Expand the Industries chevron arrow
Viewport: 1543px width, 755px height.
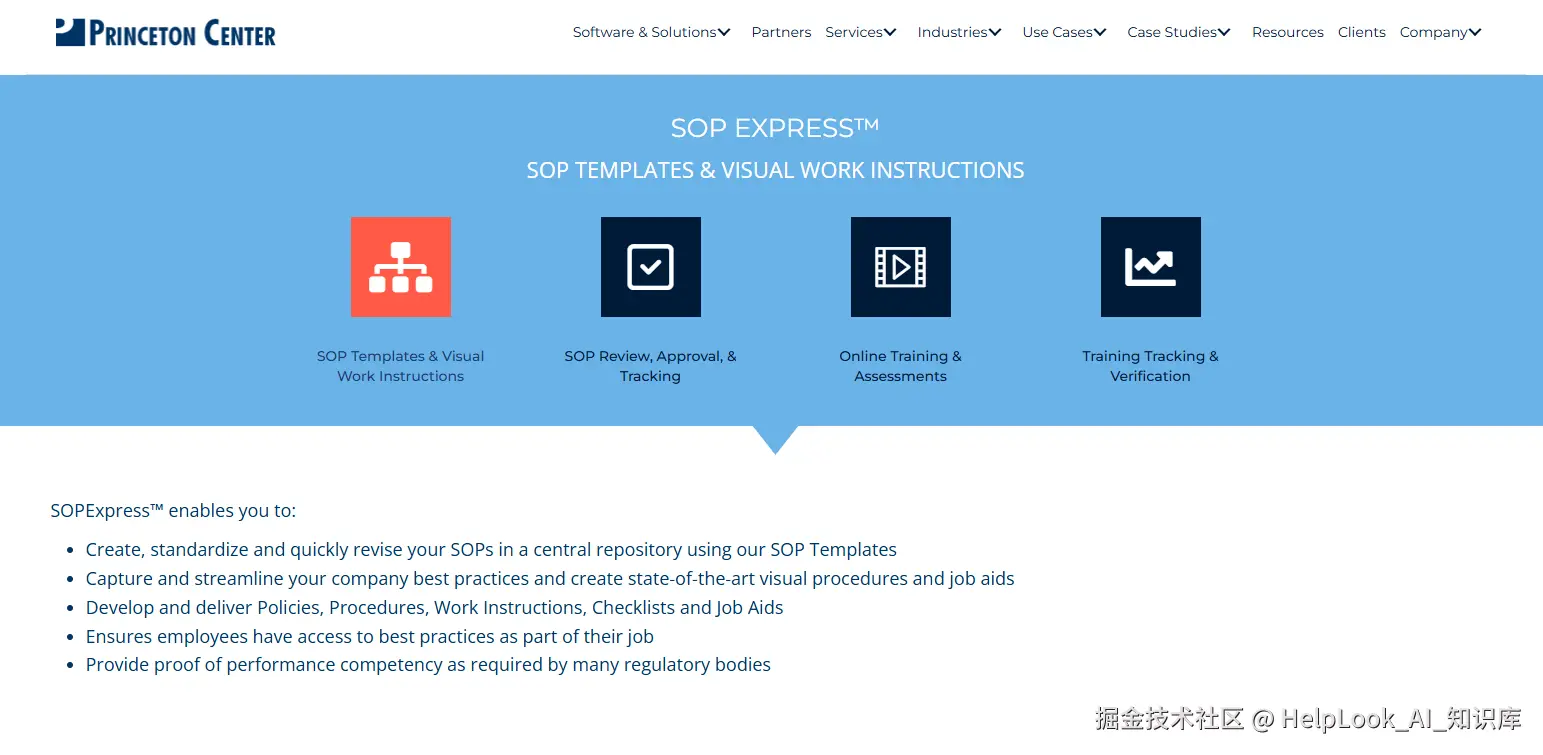click(995, 32)
